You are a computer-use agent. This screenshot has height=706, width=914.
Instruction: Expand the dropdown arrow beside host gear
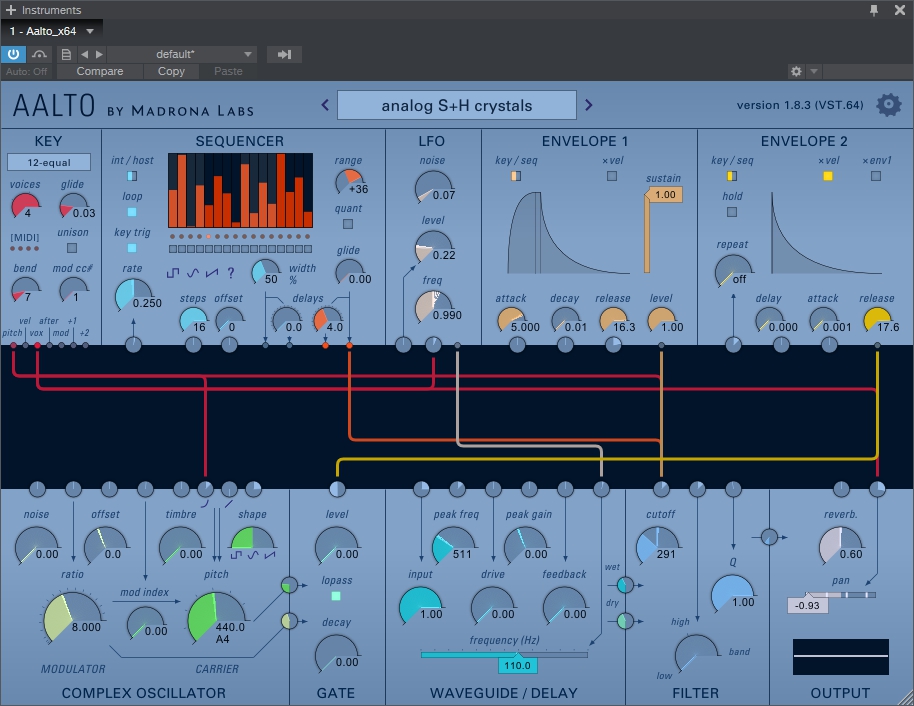tap(814, 72)
